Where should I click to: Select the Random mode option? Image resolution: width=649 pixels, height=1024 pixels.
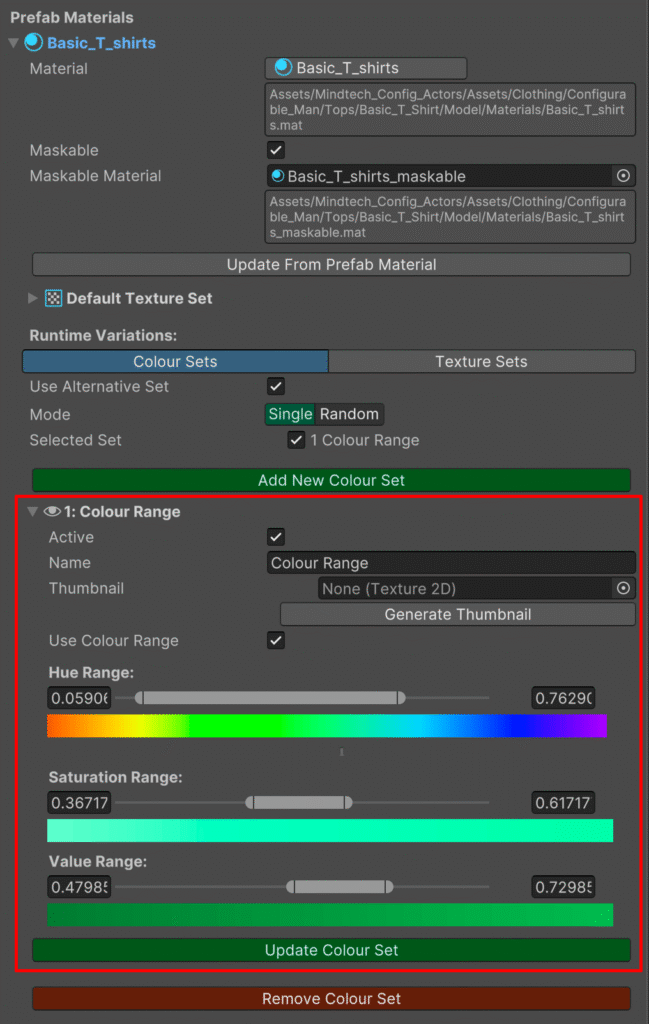tap(349, 414)
